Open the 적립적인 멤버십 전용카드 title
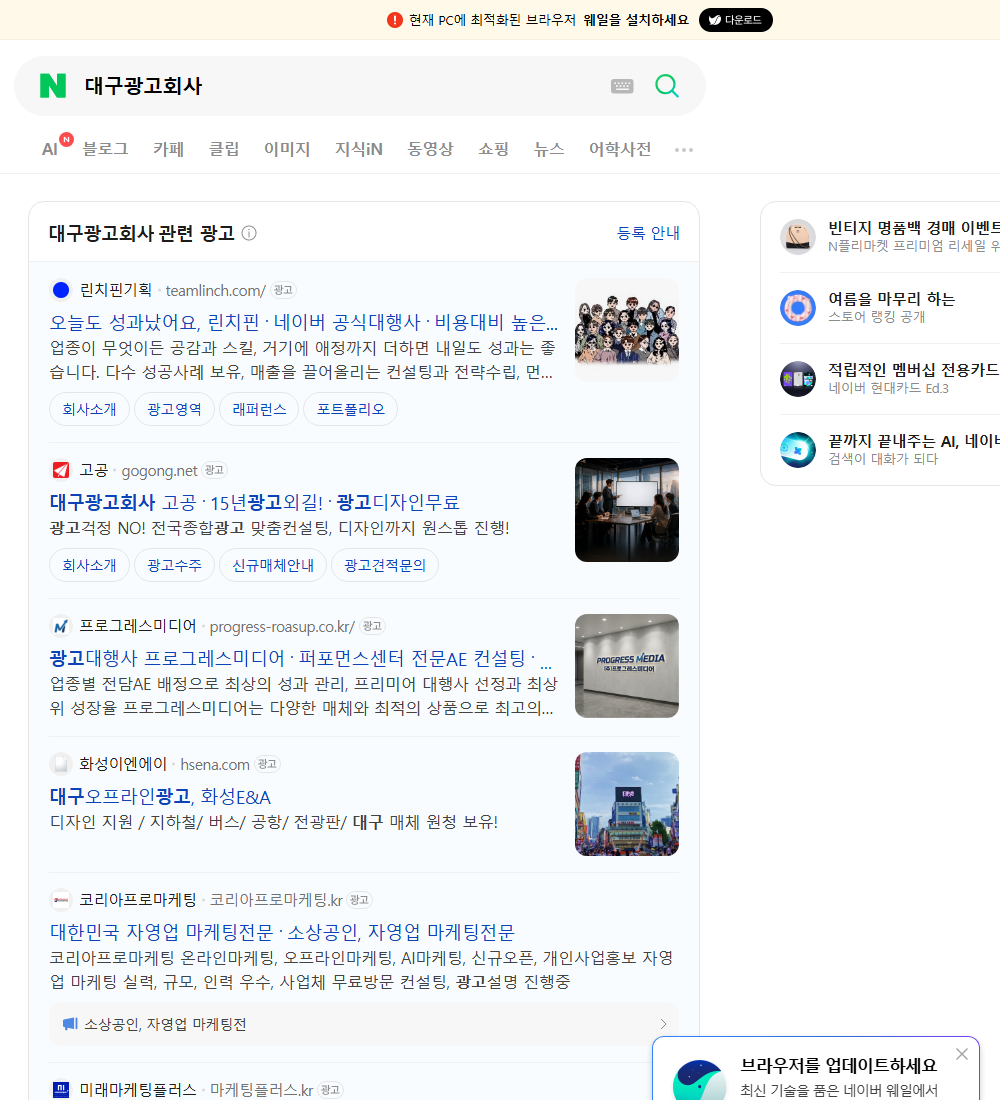 tap(914, 370)
